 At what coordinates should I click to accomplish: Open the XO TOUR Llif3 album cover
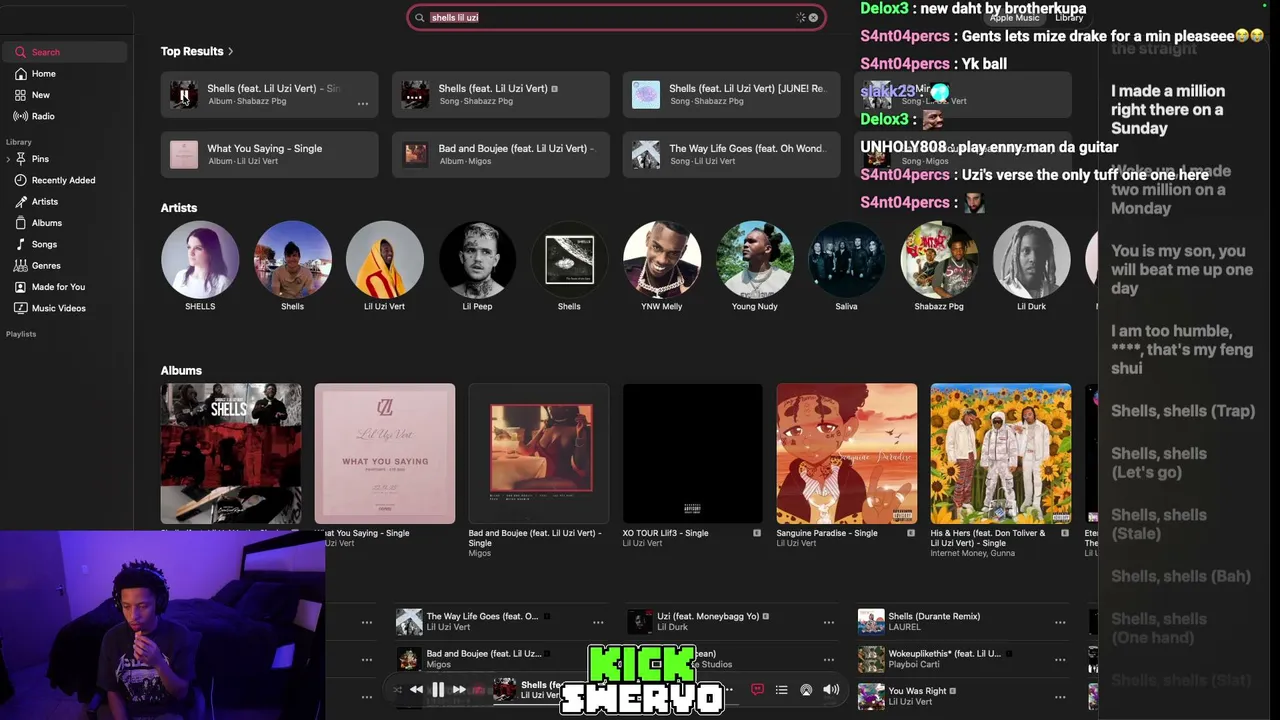[x=693, y=454]
